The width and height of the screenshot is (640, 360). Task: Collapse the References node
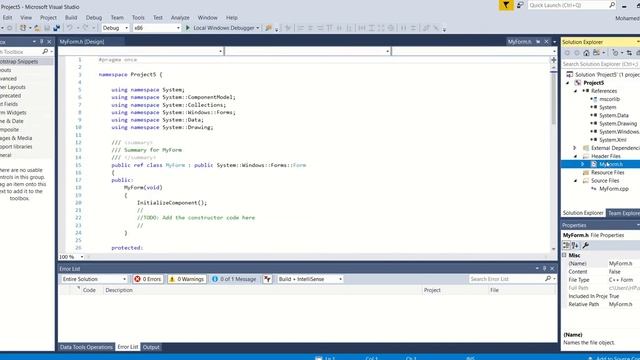[576, 91]
